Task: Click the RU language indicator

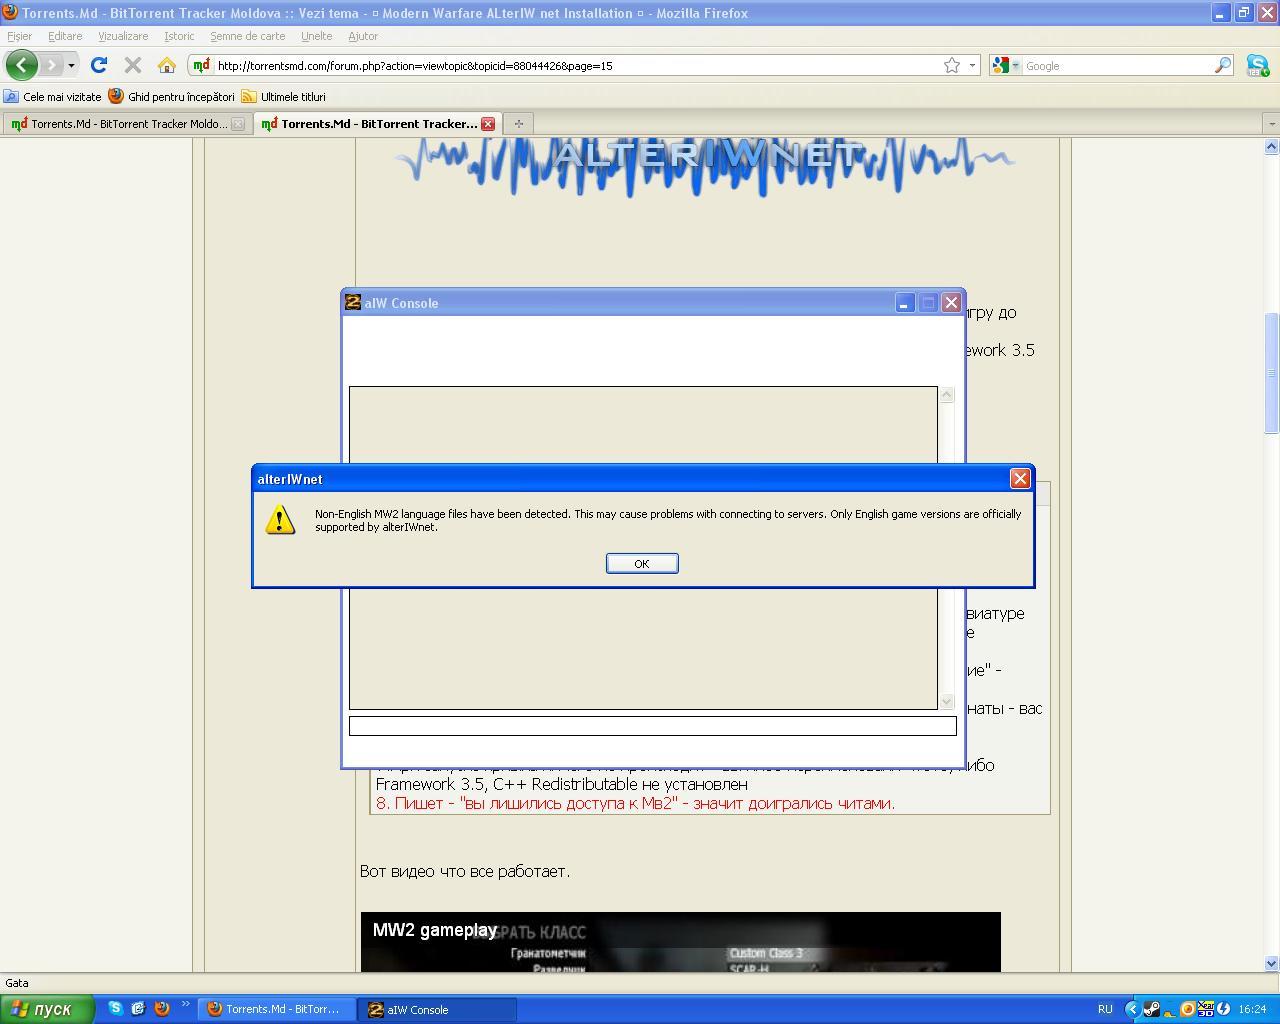Action: pos(1105,1009)
